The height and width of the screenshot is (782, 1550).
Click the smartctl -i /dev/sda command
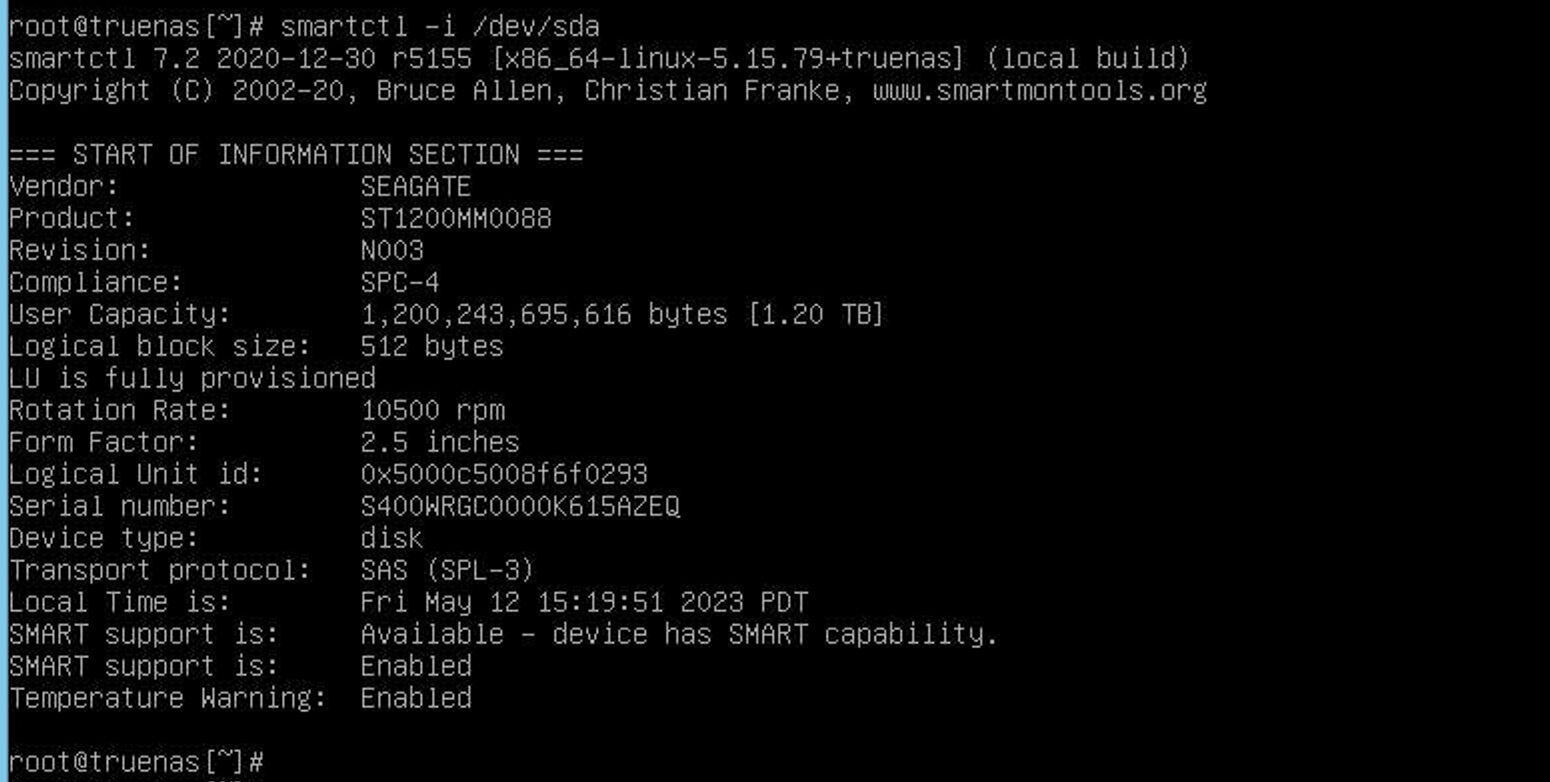[440, 26]
